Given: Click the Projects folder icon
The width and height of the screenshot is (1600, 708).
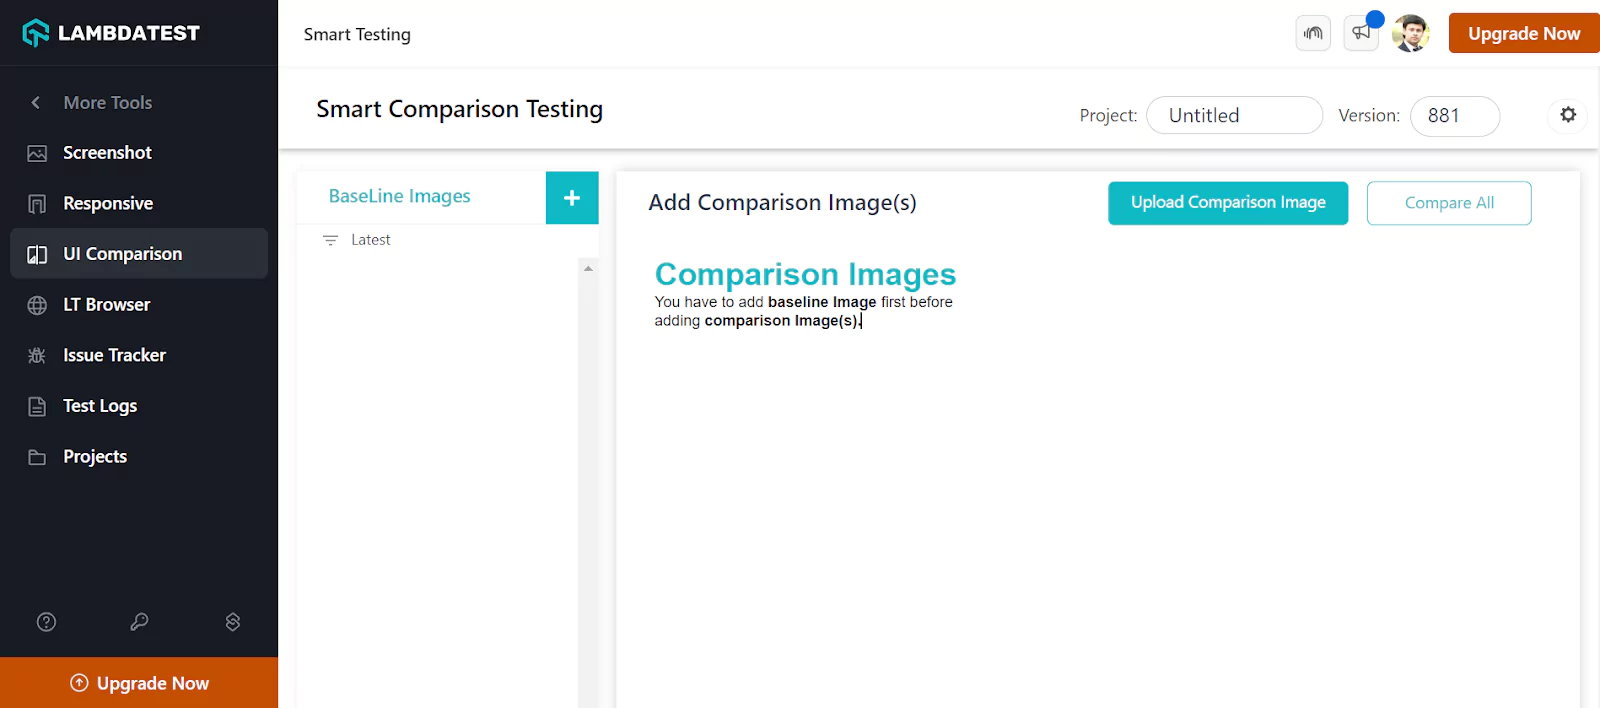Looking at the screenshot, I should tap(37, 457).
